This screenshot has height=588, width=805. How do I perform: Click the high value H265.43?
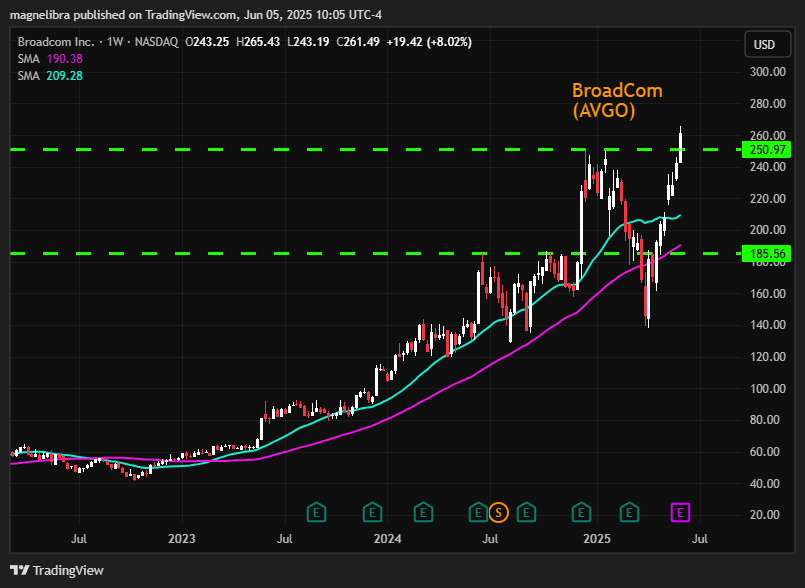258,42
